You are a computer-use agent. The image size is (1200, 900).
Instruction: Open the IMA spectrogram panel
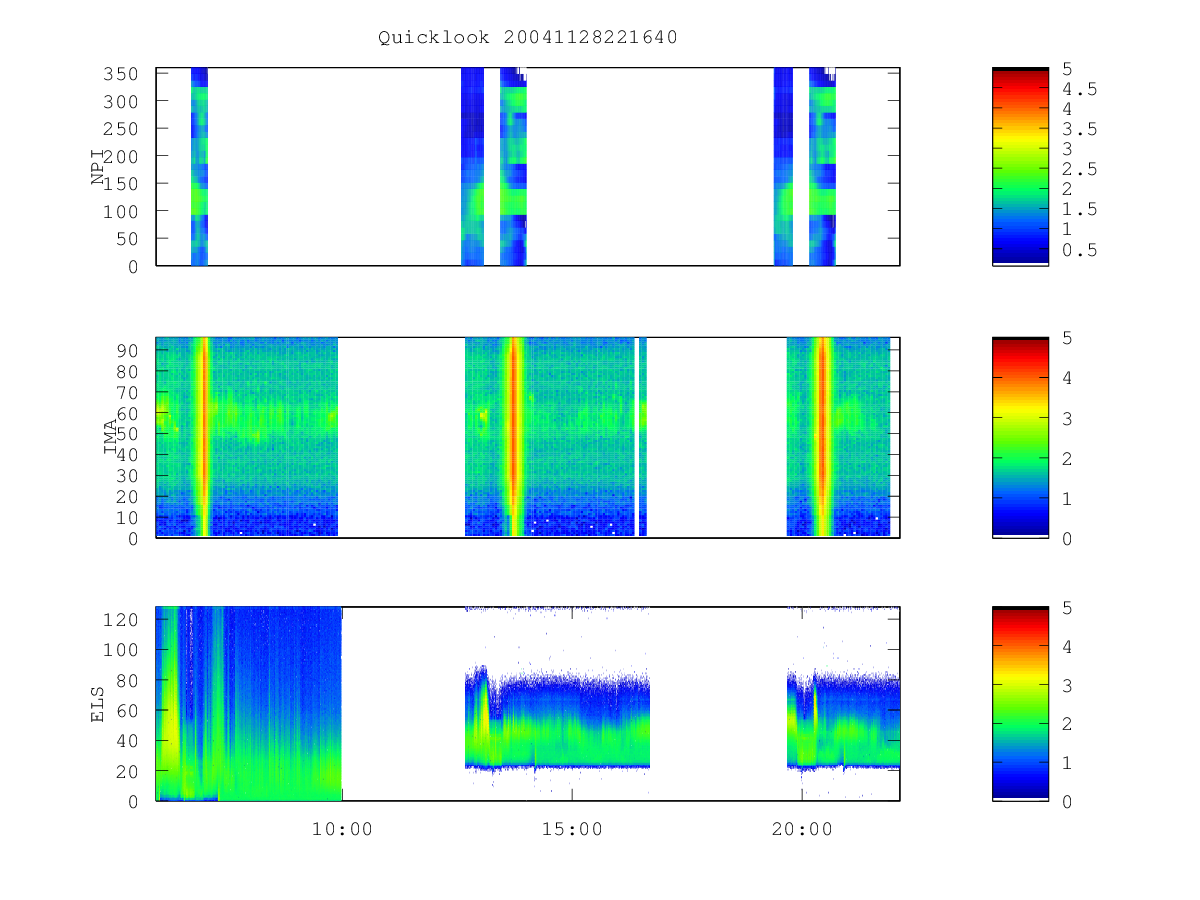point(528,437)
